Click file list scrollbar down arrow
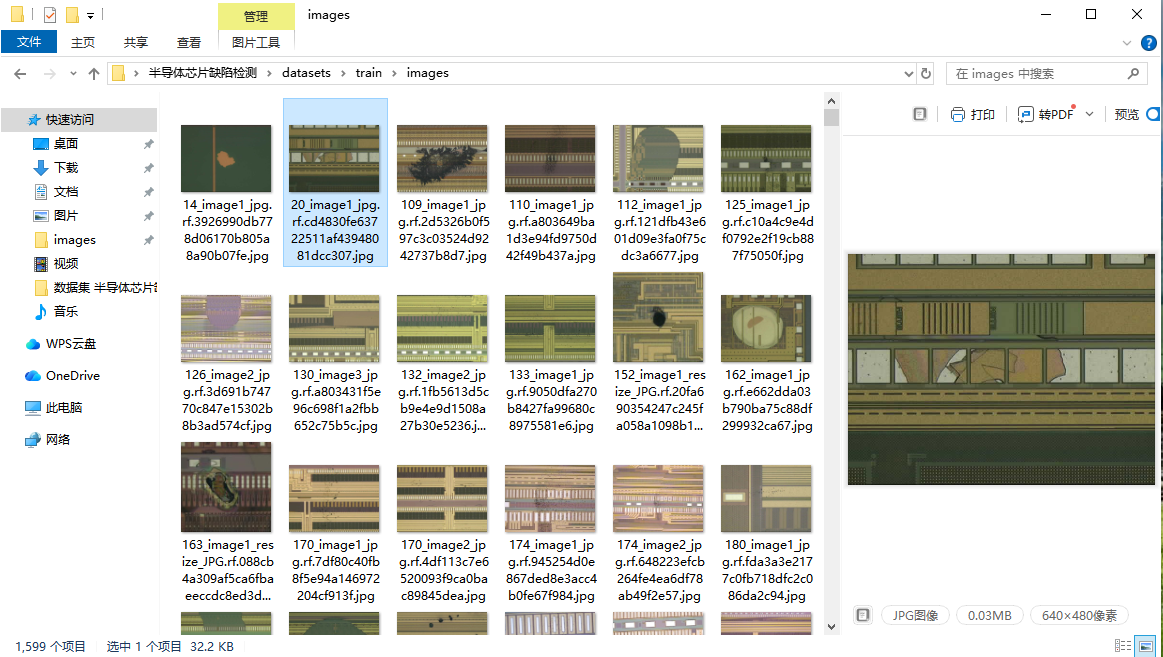This screenshot has width=1163, height=657. [831, 627]
